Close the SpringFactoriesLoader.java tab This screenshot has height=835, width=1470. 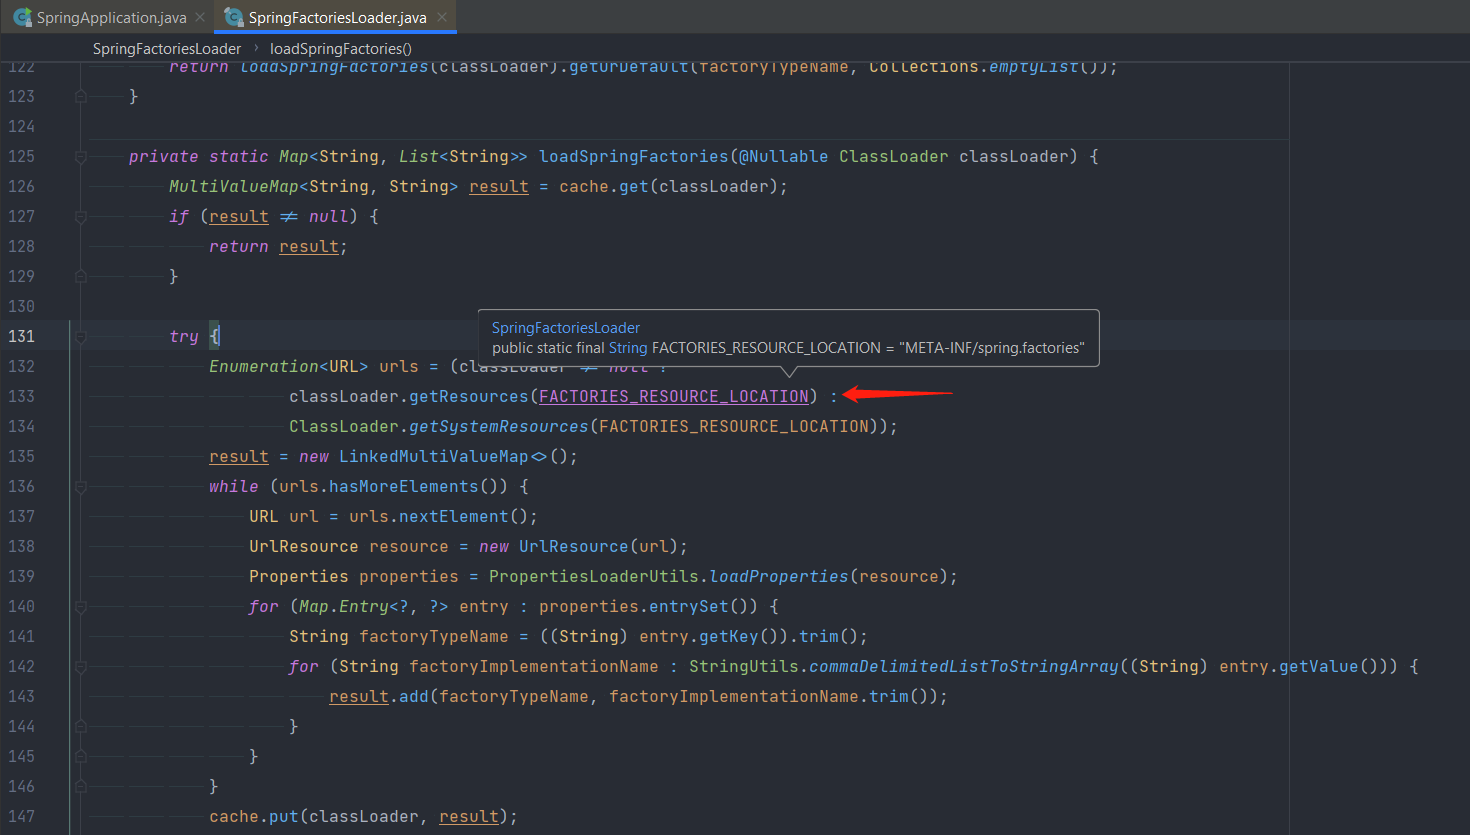442,17
